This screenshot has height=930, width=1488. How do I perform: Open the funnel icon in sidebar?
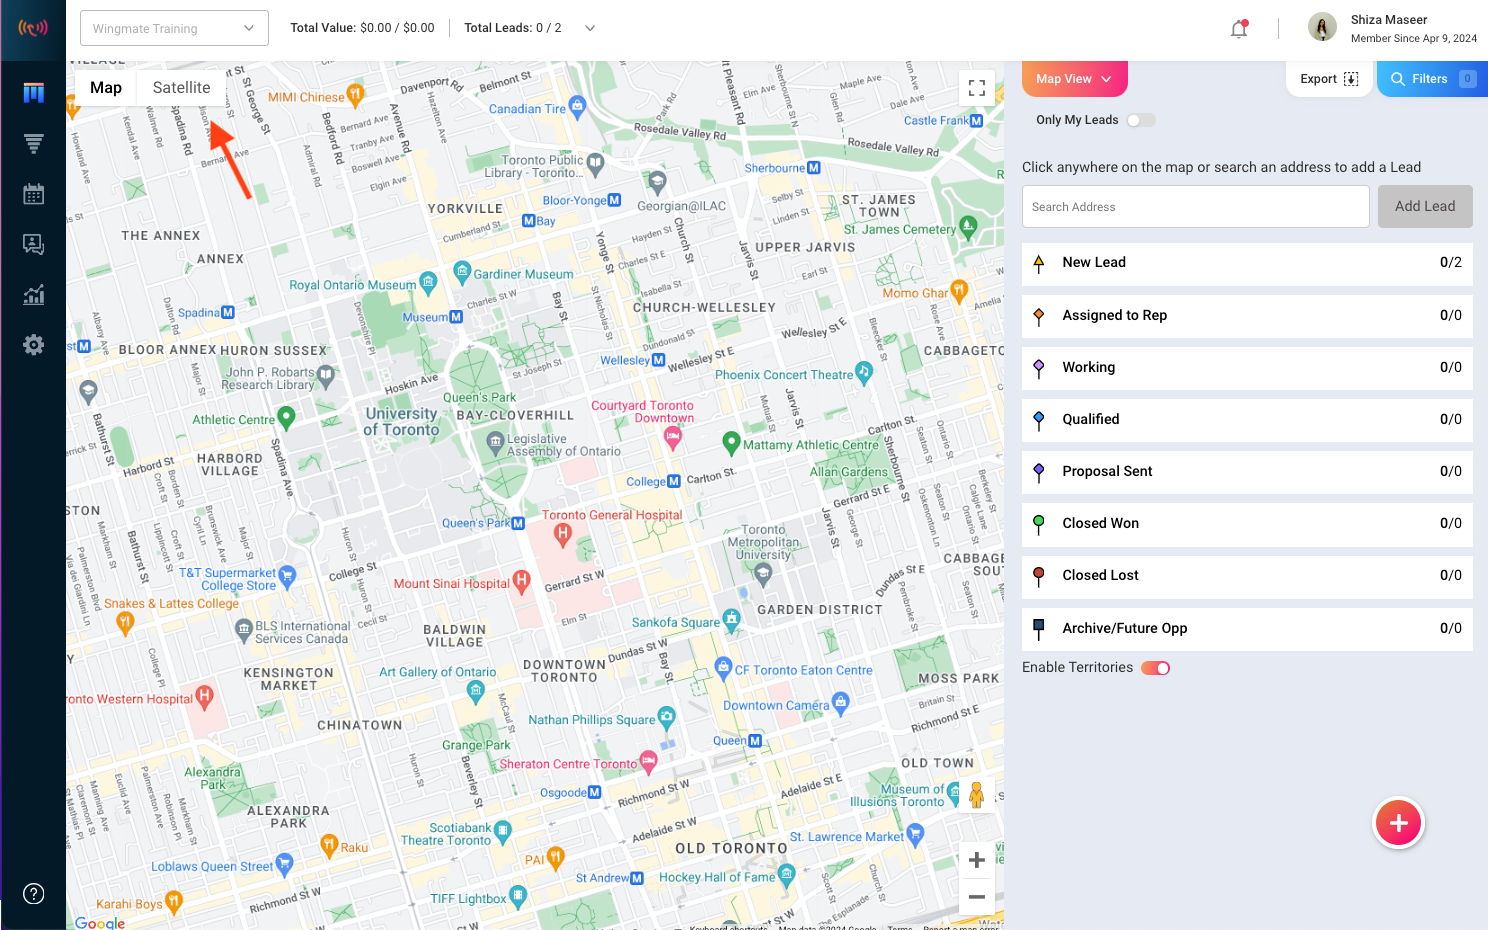[33, 144]
